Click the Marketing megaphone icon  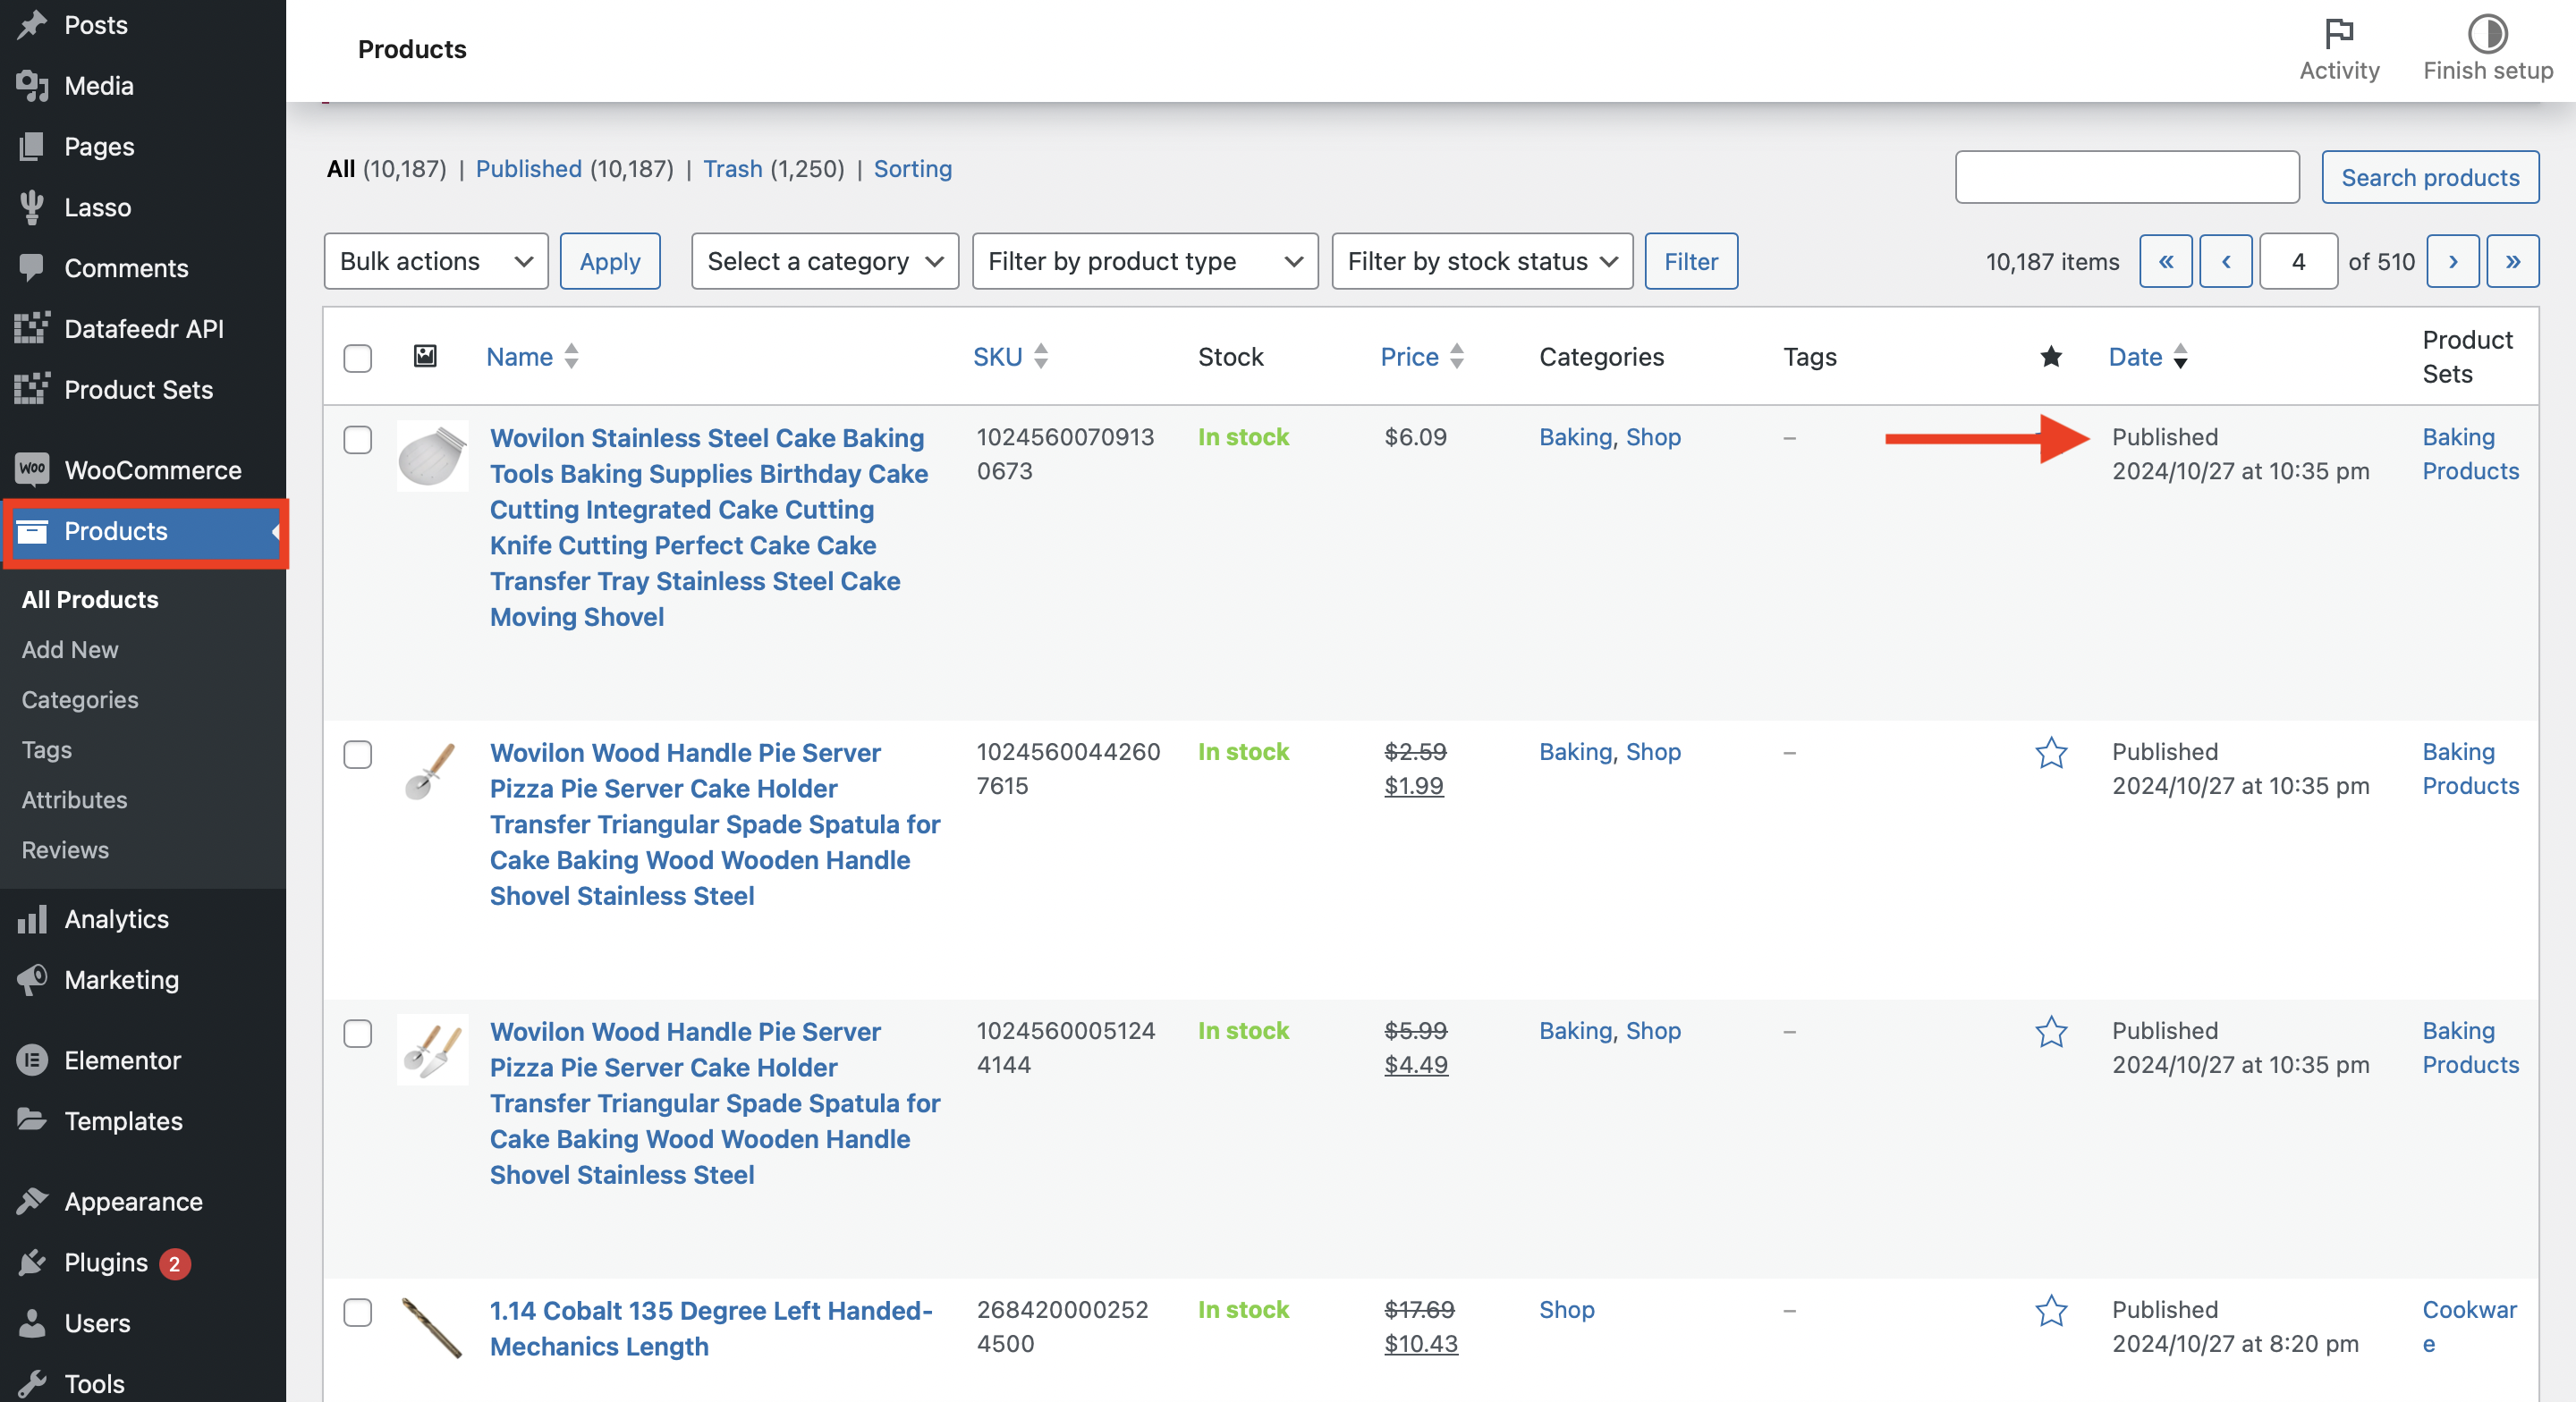(32, 980)
